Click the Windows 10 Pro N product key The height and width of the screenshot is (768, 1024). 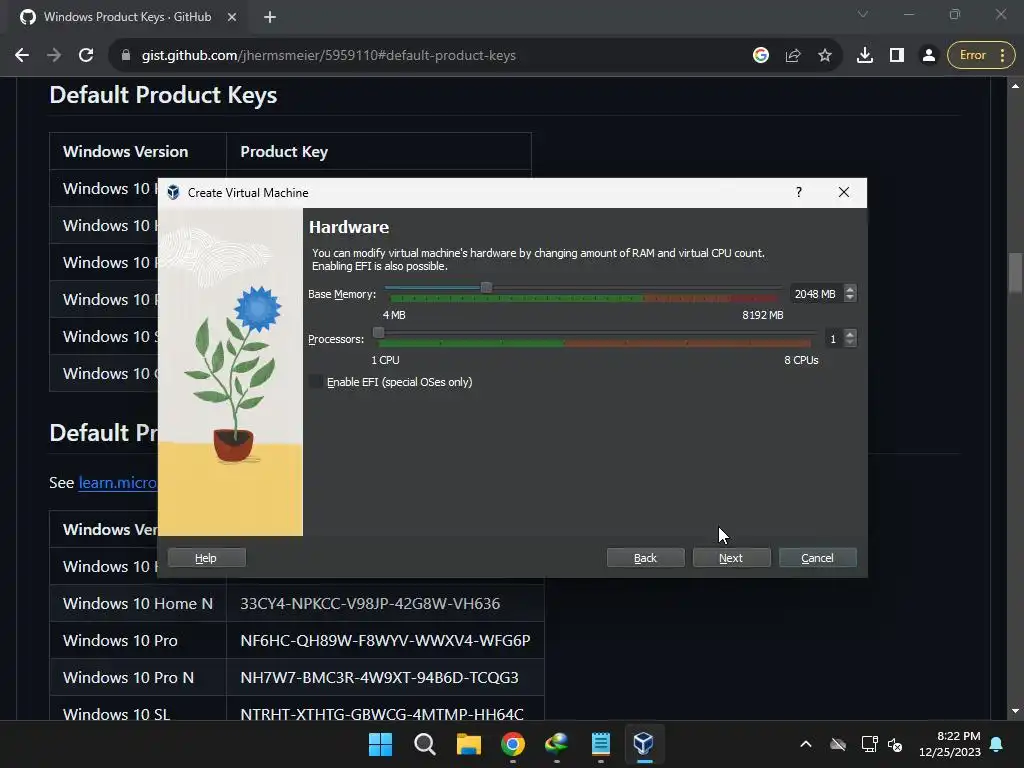[x=379, y=677]
